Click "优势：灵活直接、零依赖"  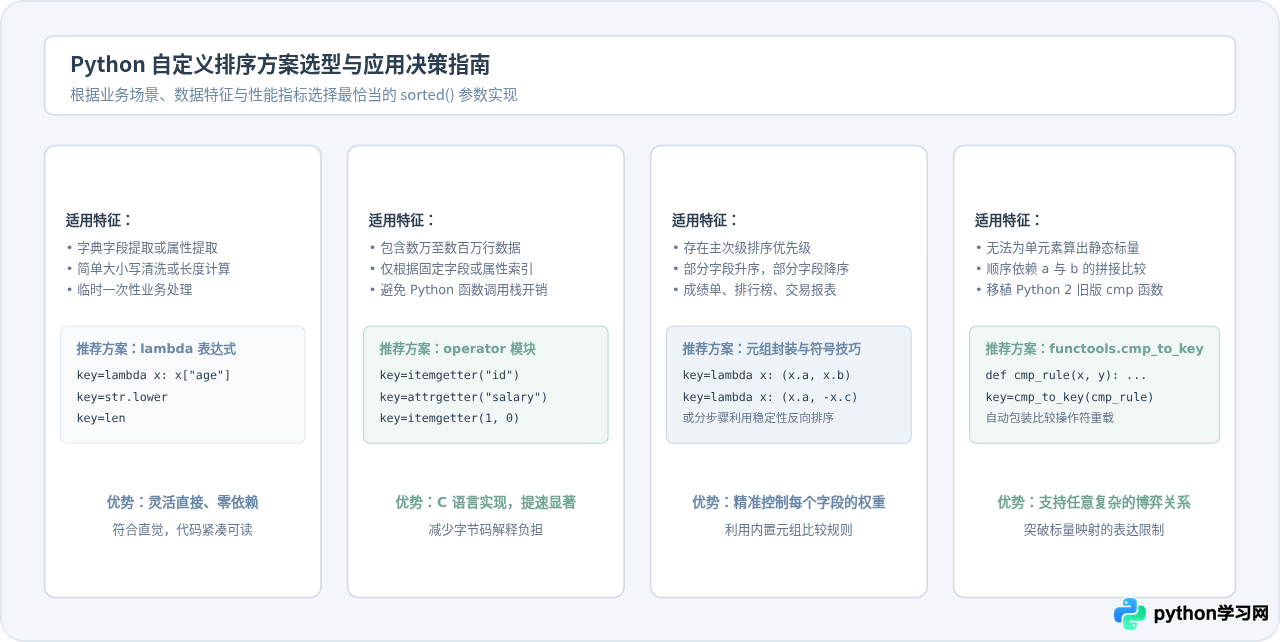[x=183, y=502]
